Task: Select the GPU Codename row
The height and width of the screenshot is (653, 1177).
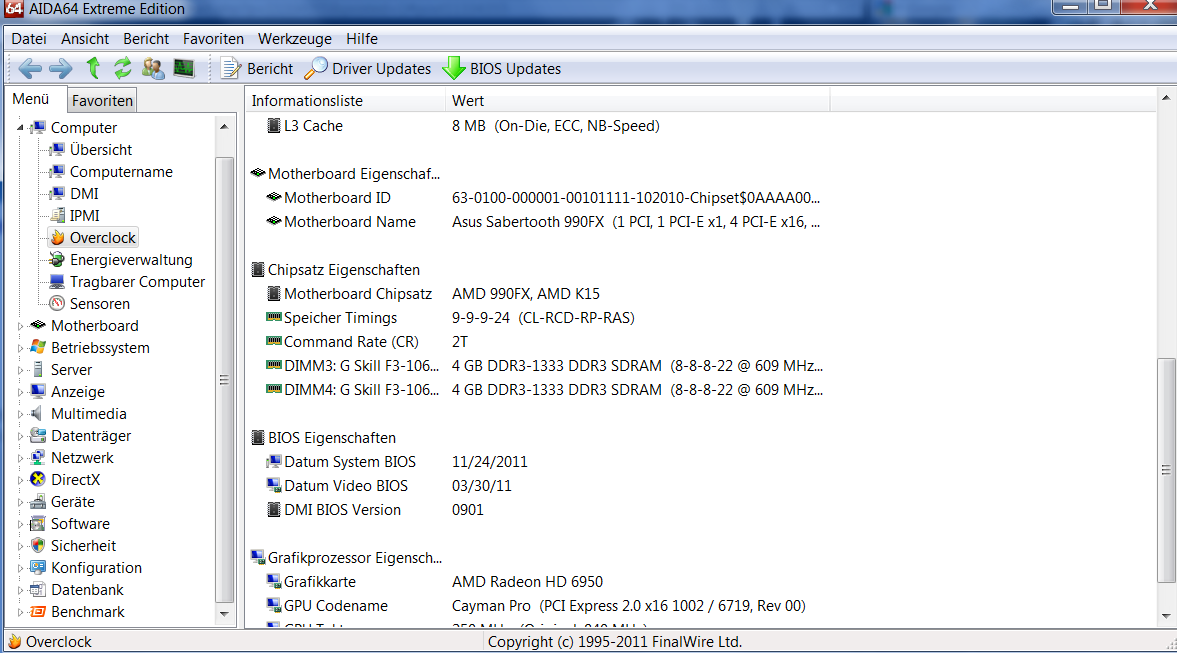Action: [x=536, y=606]
